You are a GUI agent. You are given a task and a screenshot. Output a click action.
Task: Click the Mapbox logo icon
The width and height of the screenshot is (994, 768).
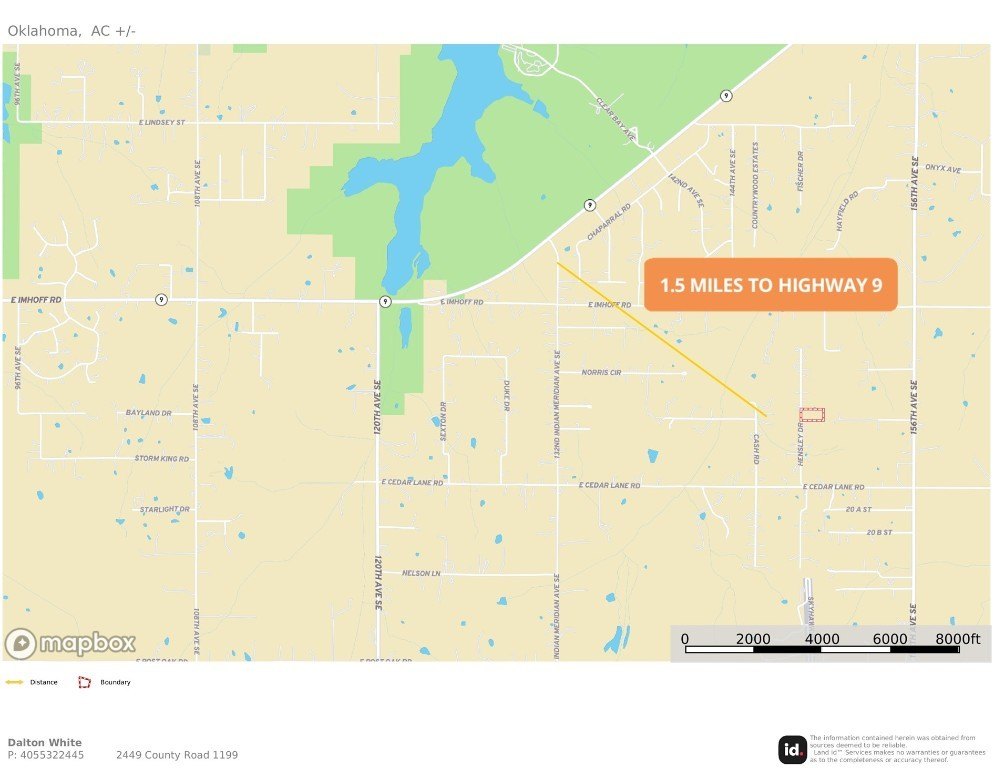(x=20, y=643)
